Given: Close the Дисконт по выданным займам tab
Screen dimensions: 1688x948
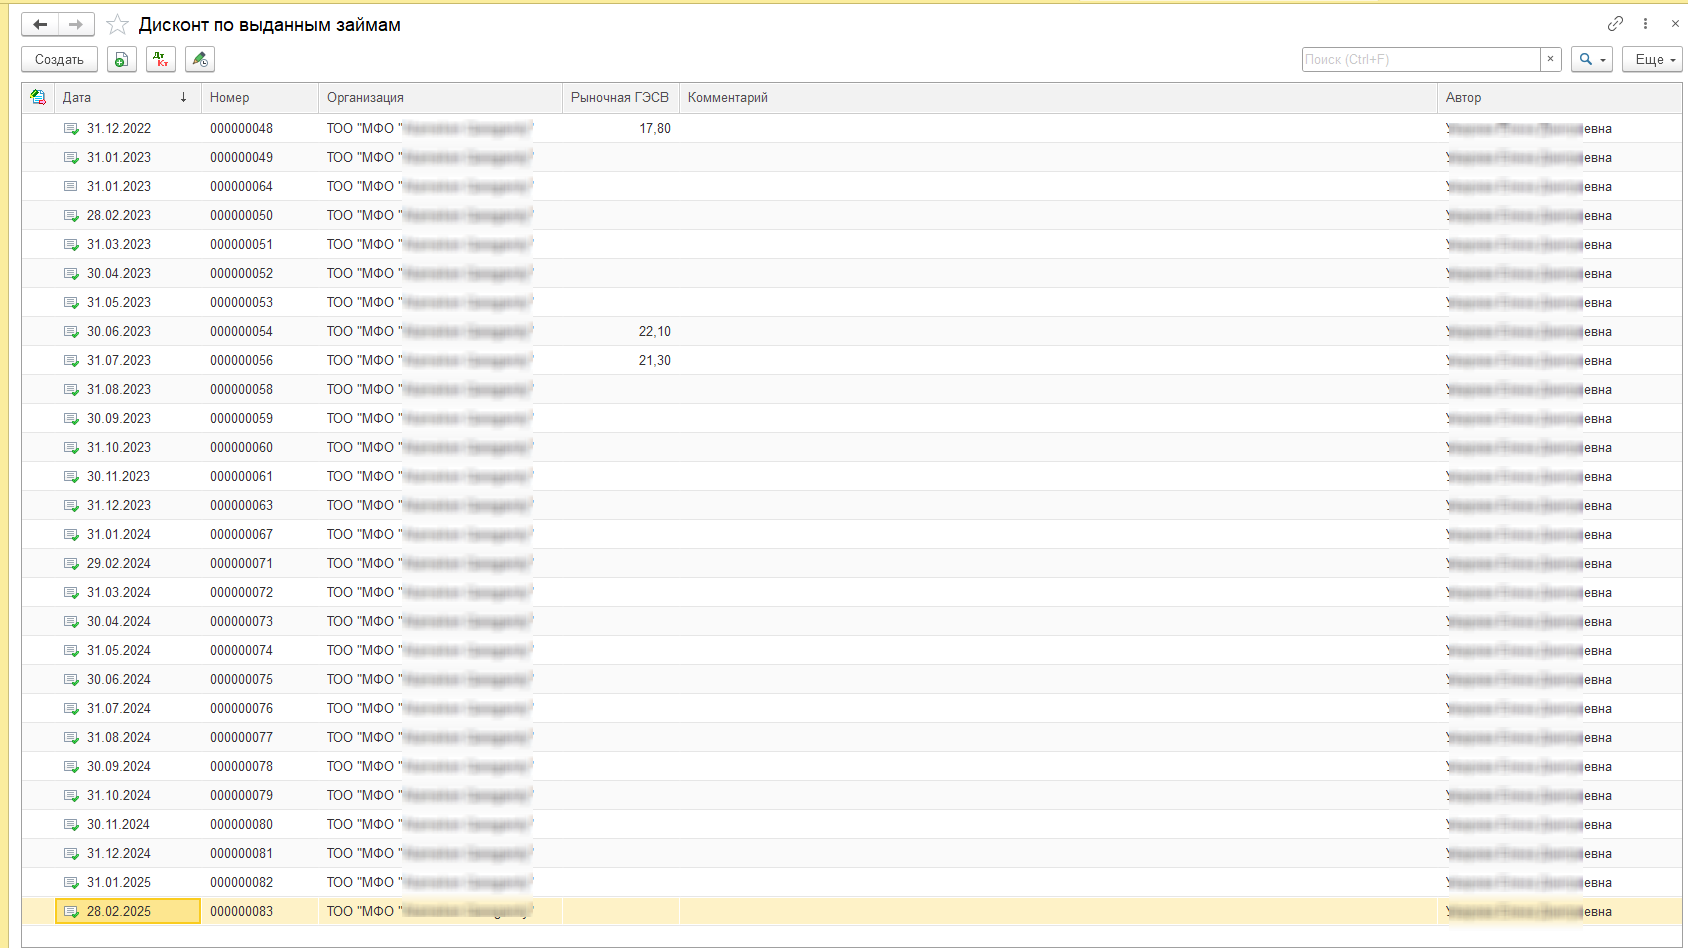Looking at the screenshot, I should [1675, 24].
